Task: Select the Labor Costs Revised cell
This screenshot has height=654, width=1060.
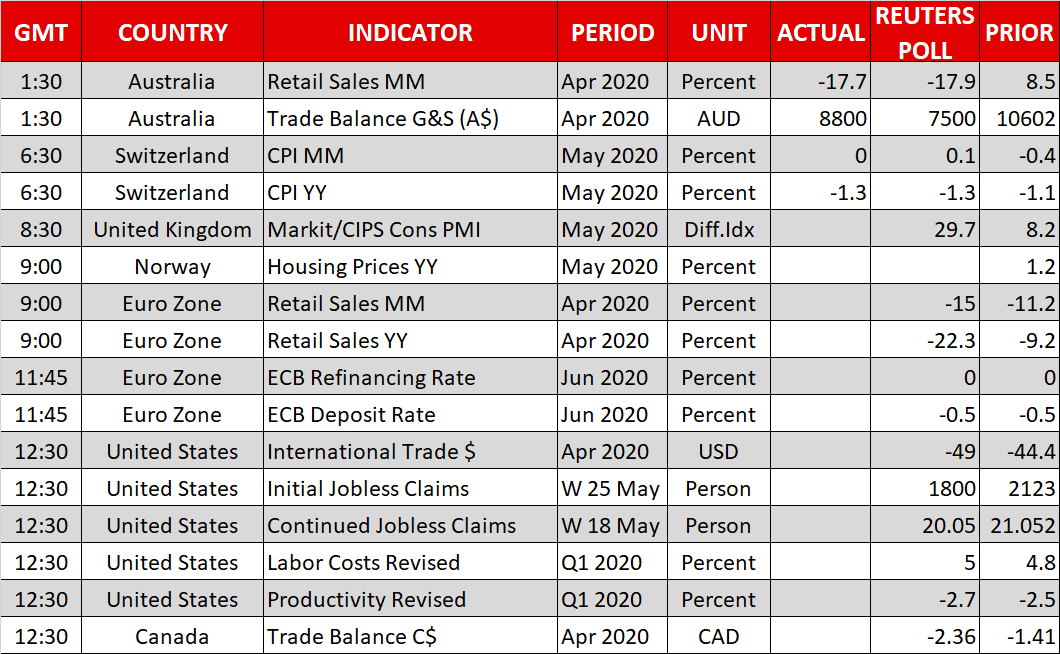Action: point(363,563)
